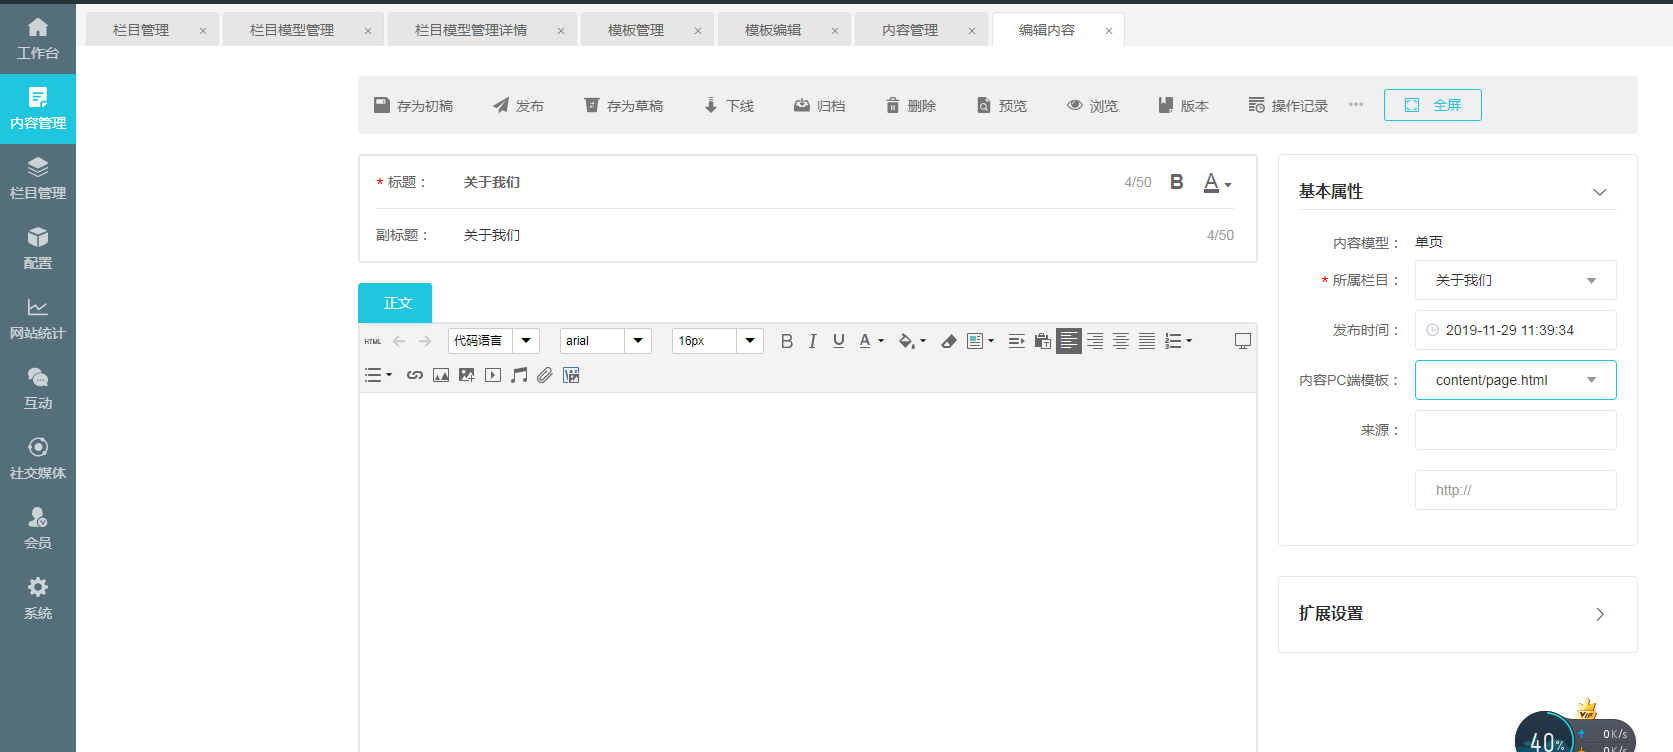This screenshot has height=752, width=1673.
Task: Open the background fill color picker
Action: [912, 341]
